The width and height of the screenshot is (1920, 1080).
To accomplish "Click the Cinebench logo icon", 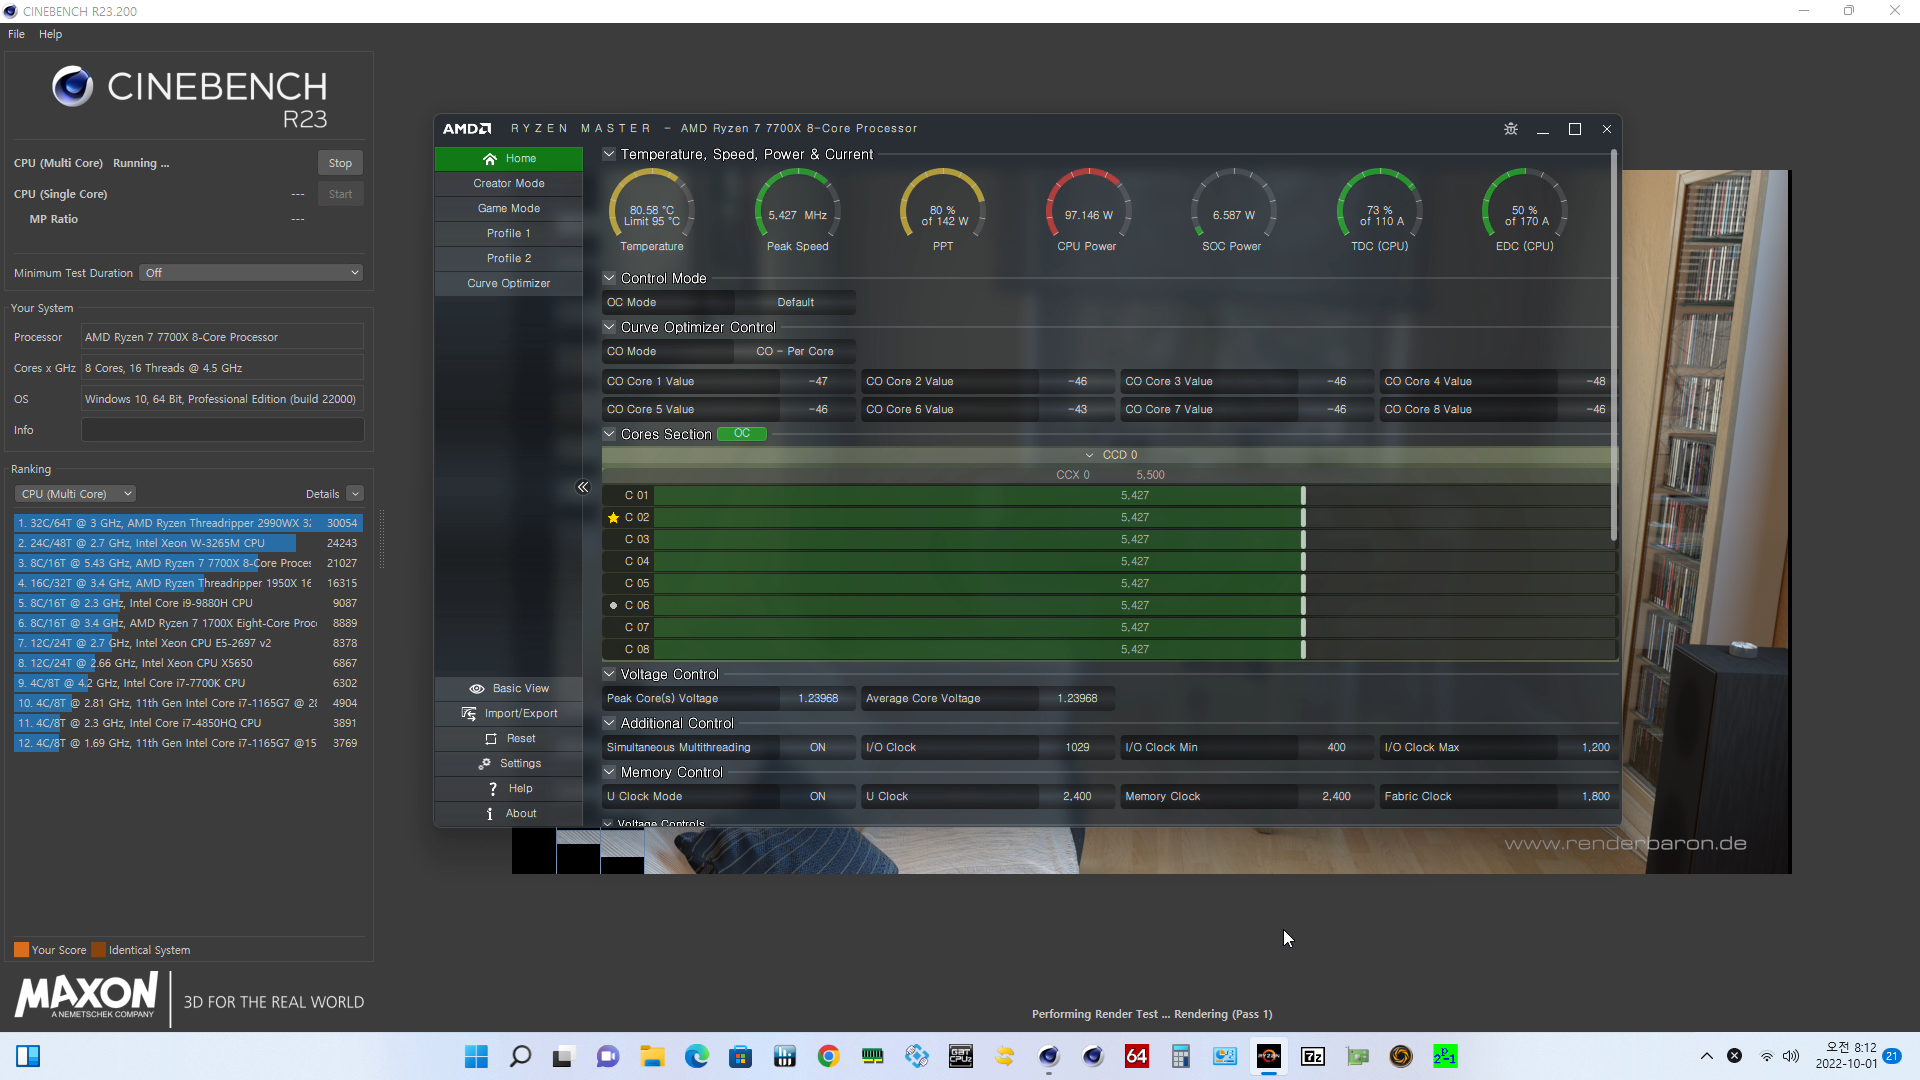I will [x=72, y=87].
